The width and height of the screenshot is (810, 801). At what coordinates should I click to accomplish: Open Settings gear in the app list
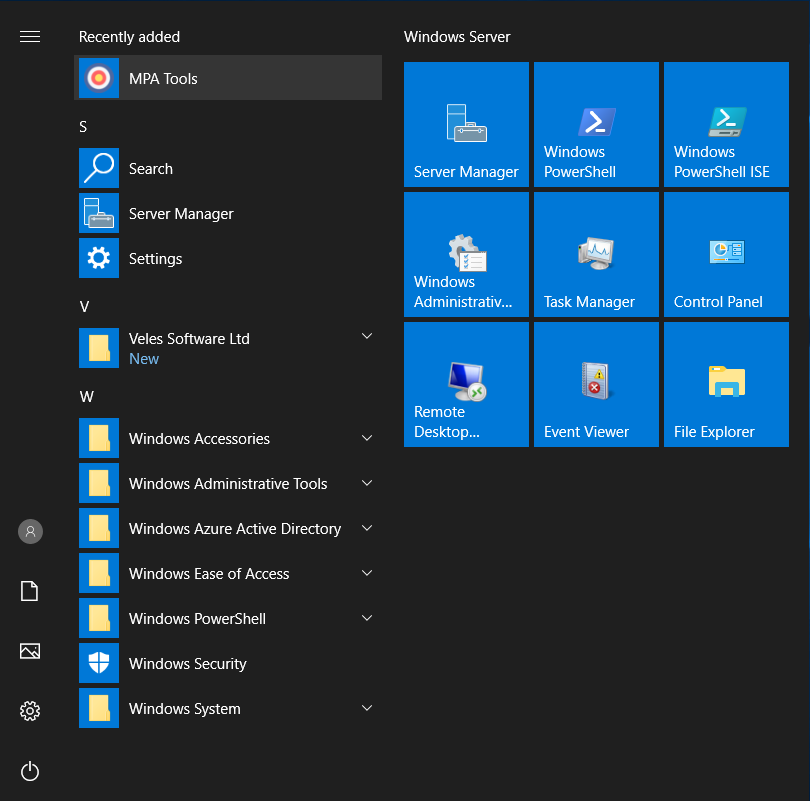click(x=99, y=258)
